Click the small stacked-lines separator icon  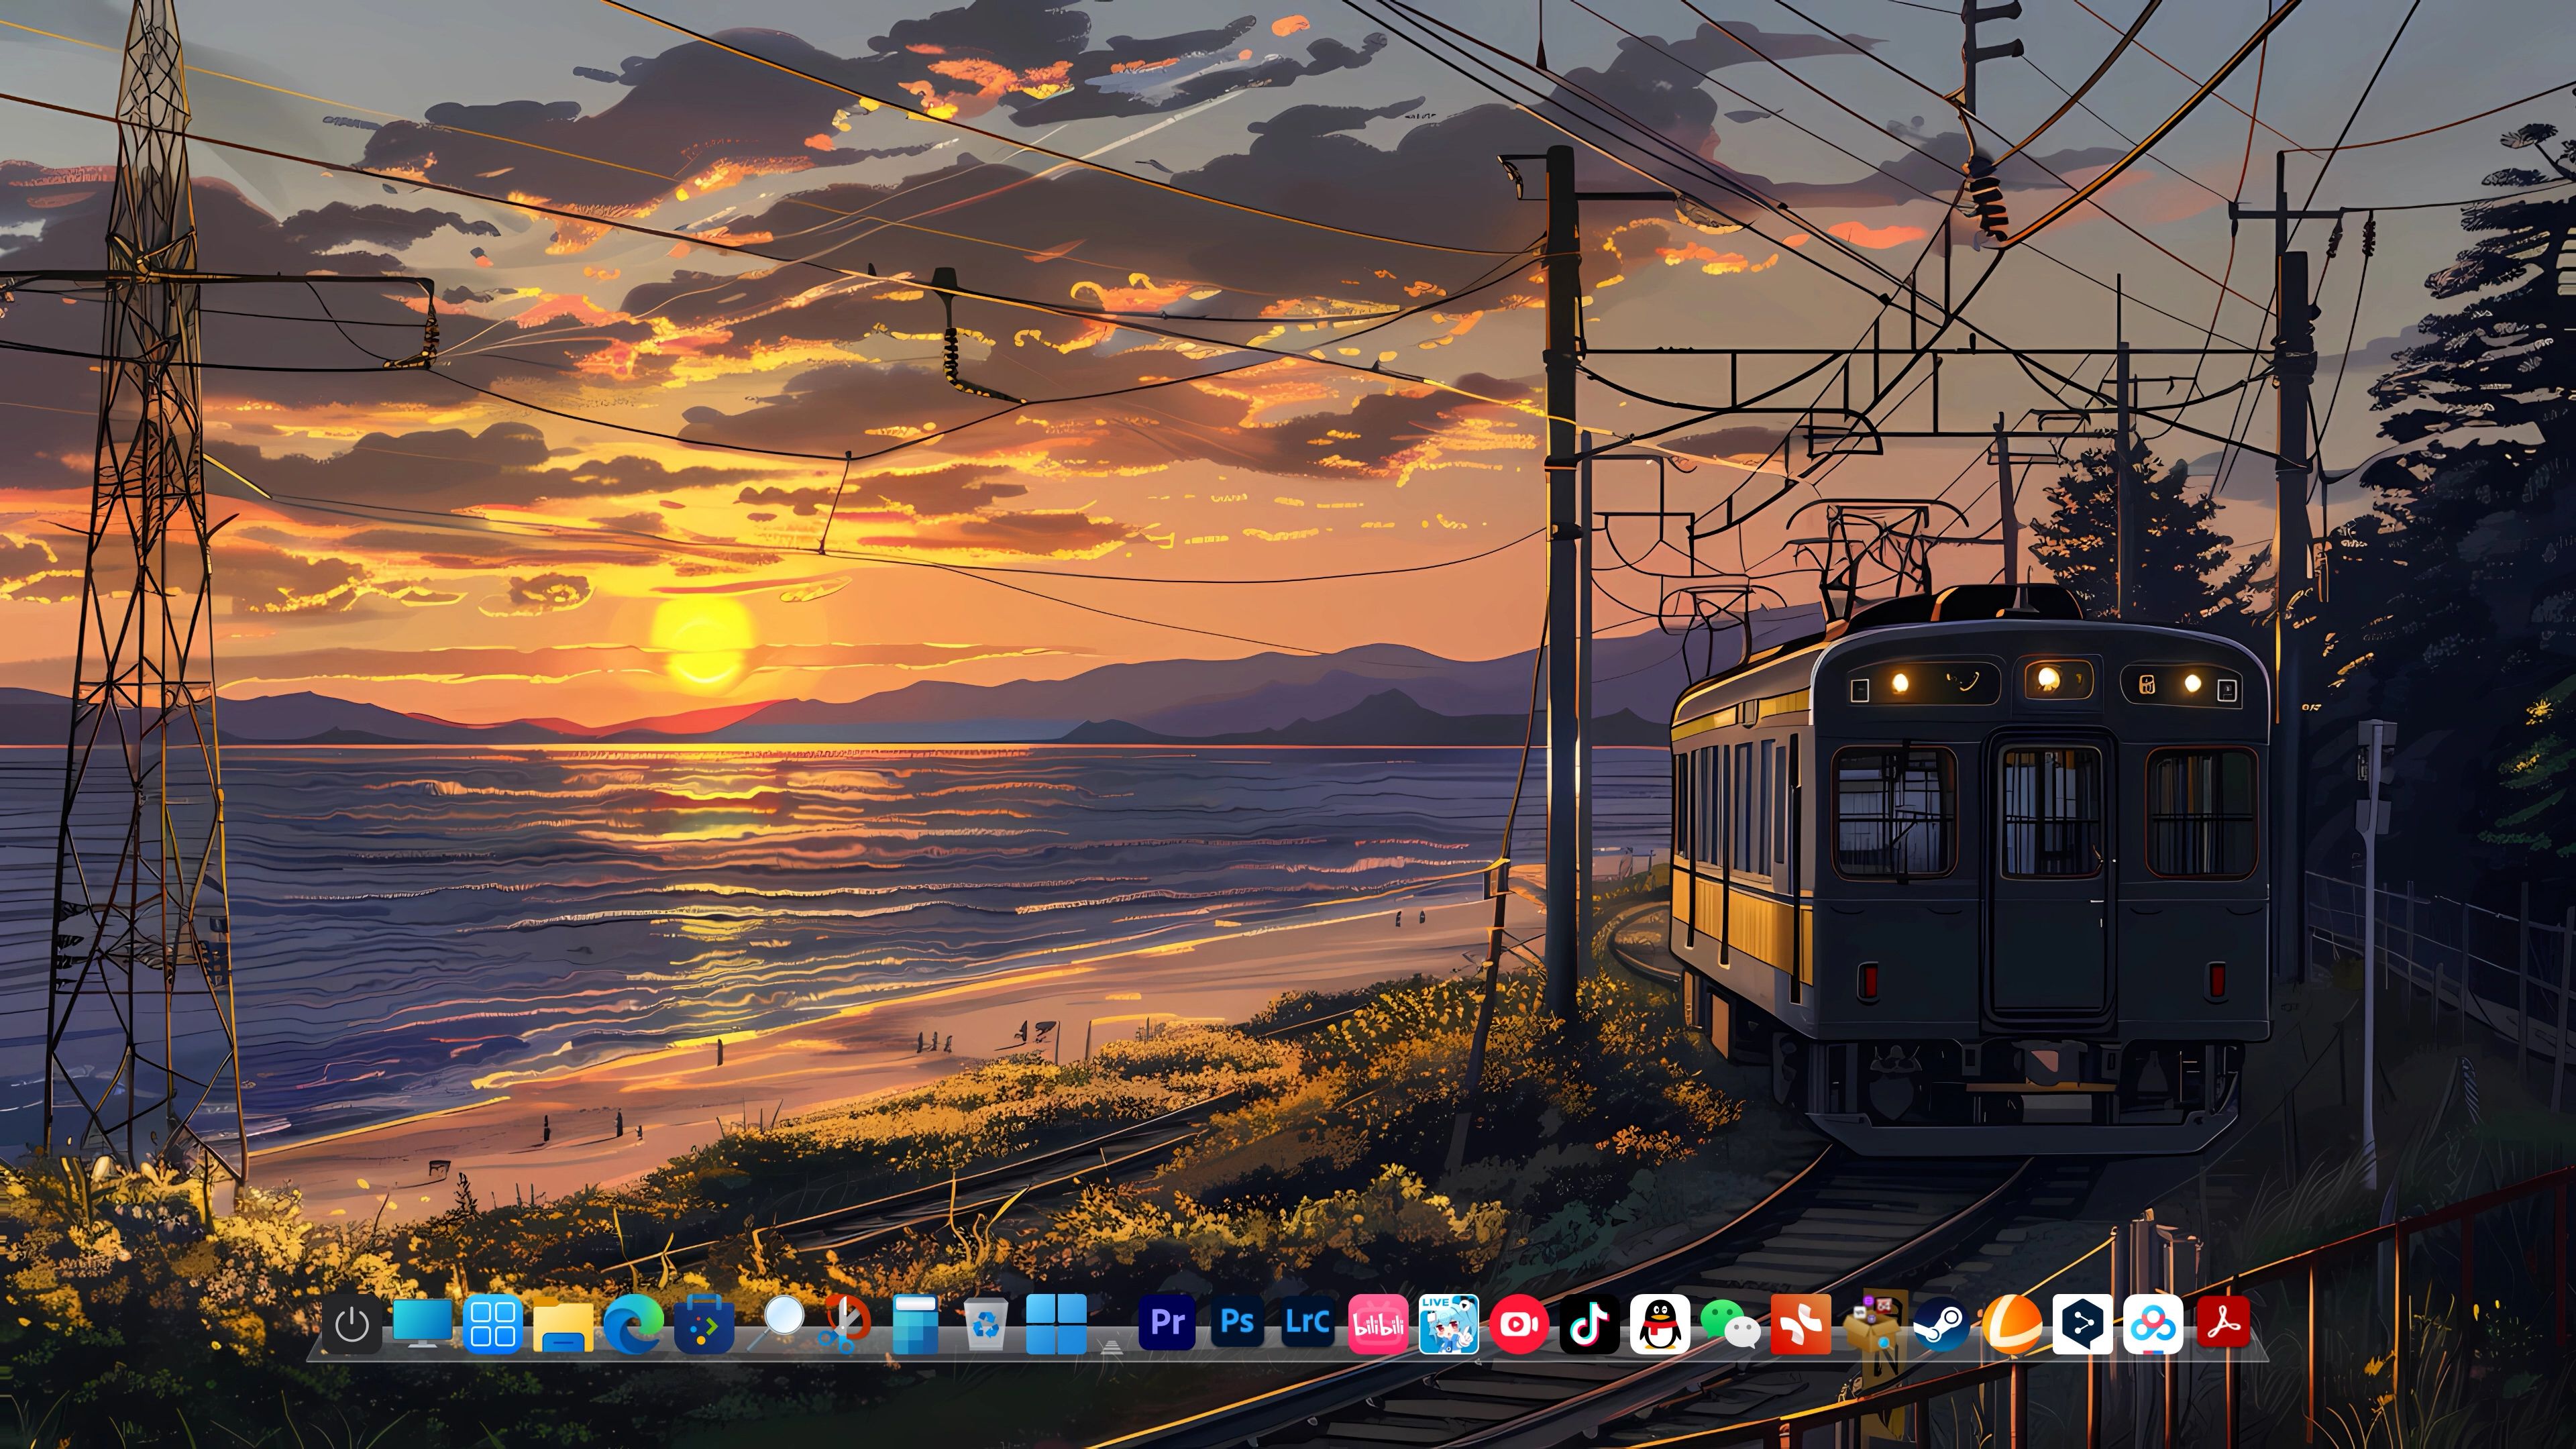pyautogui.click(x=1111, y=1346)
